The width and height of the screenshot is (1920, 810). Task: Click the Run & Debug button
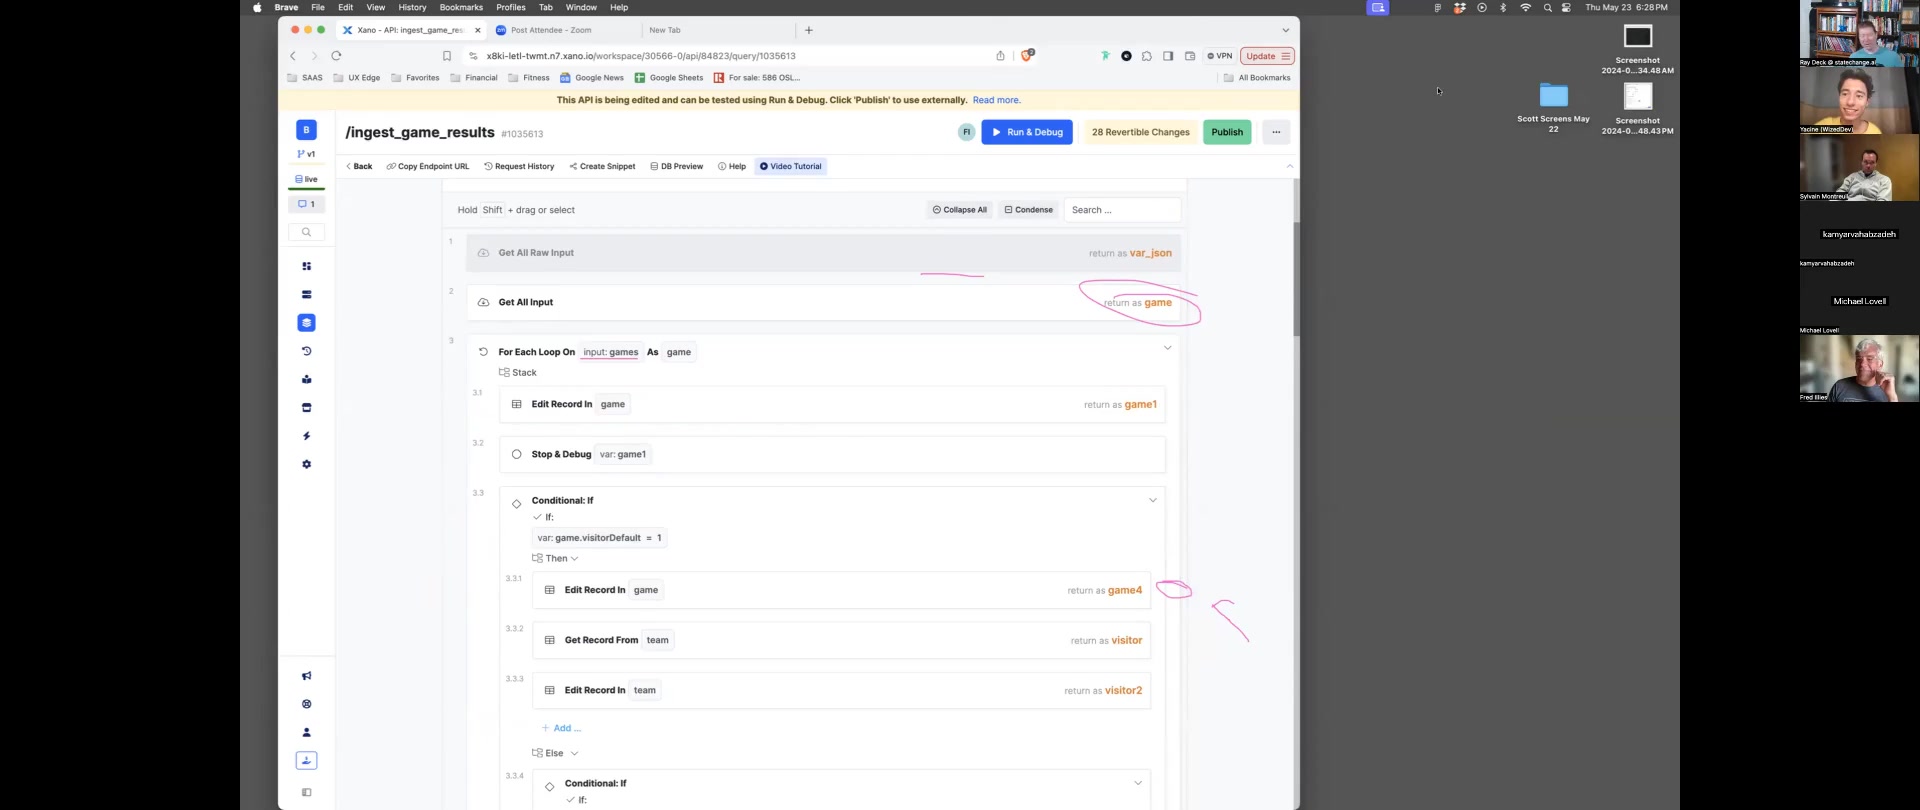1026,132
